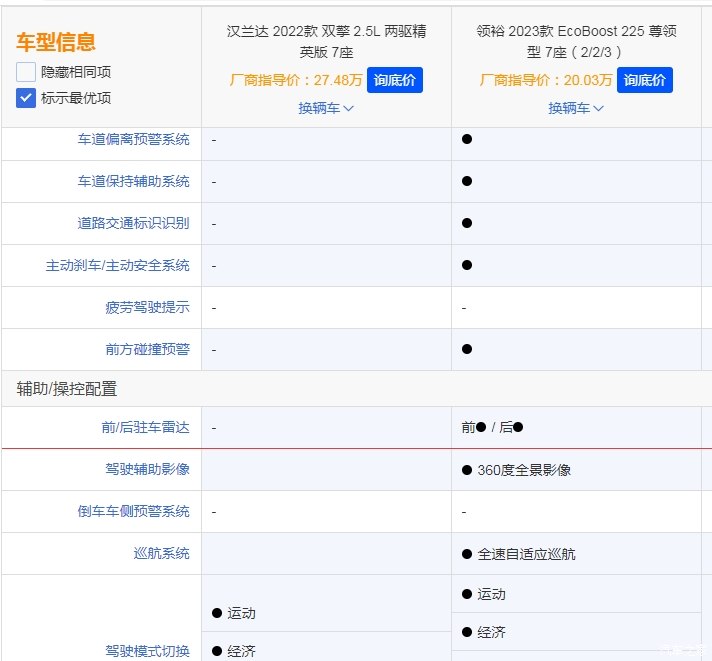Click 疲劳驾驶提示 row label
The height and width of the screenshot is (661, 712).
[x=147, y=307]
